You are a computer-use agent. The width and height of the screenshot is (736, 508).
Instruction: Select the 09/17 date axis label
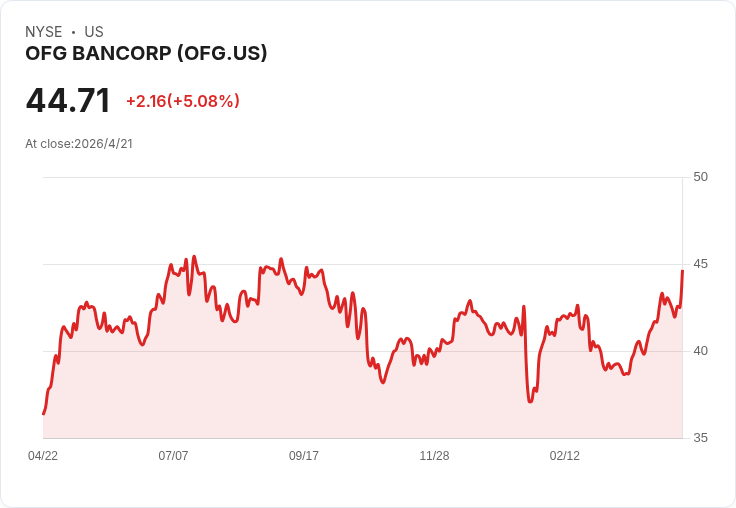click(304, 455)
